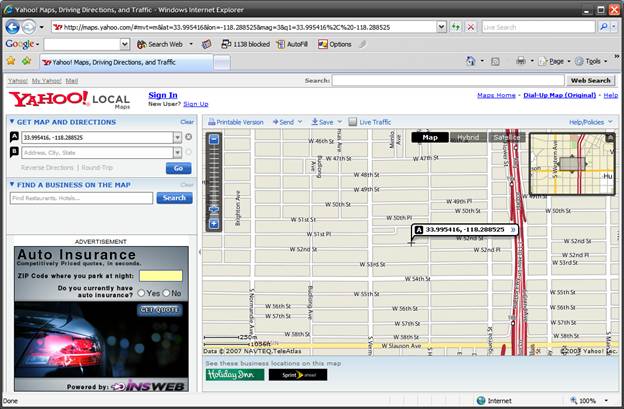Switch to Satellite view tab

506,137
